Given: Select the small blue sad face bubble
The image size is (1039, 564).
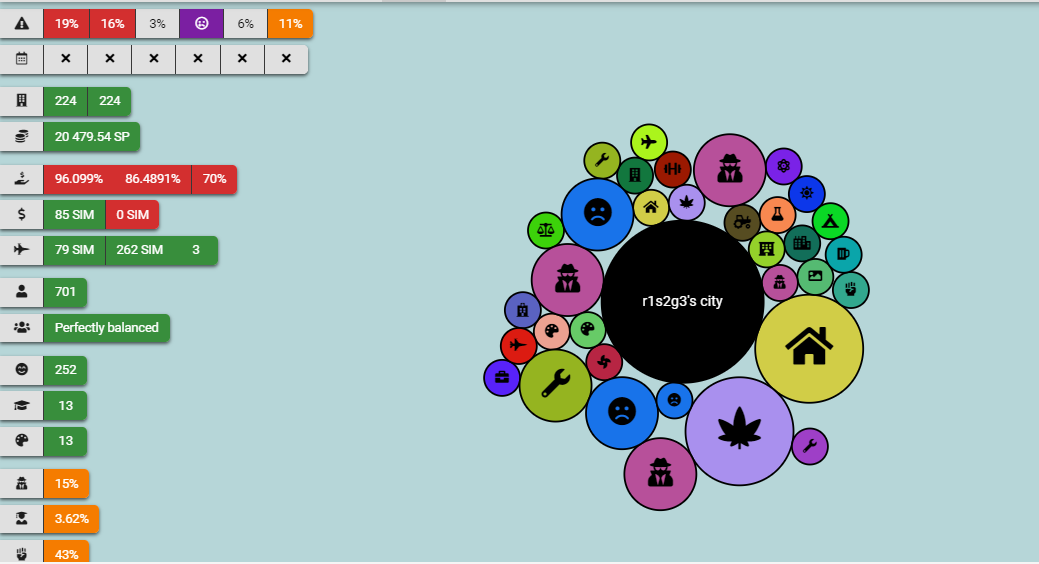Looking at the screenshot, I should point(674,400).
